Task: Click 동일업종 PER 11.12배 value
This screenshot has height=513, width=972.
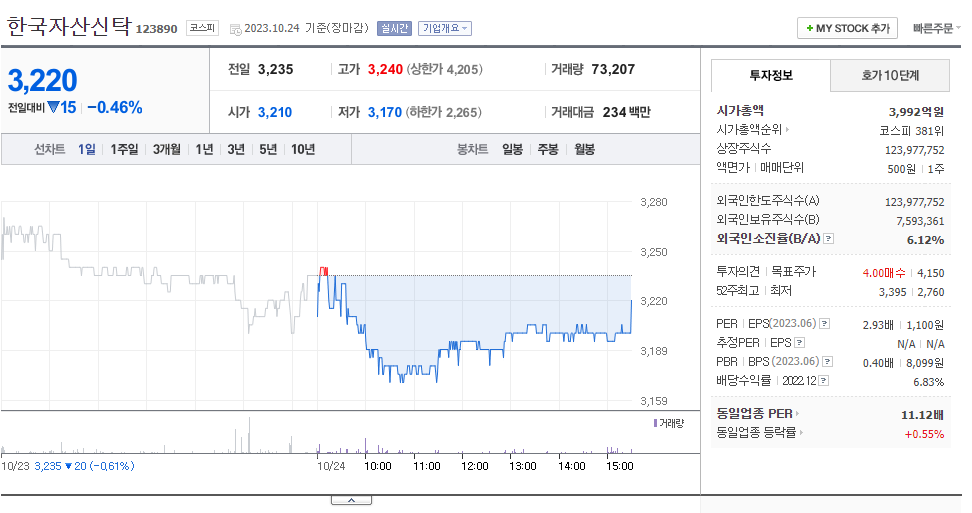Action: (x=922, y=415)
